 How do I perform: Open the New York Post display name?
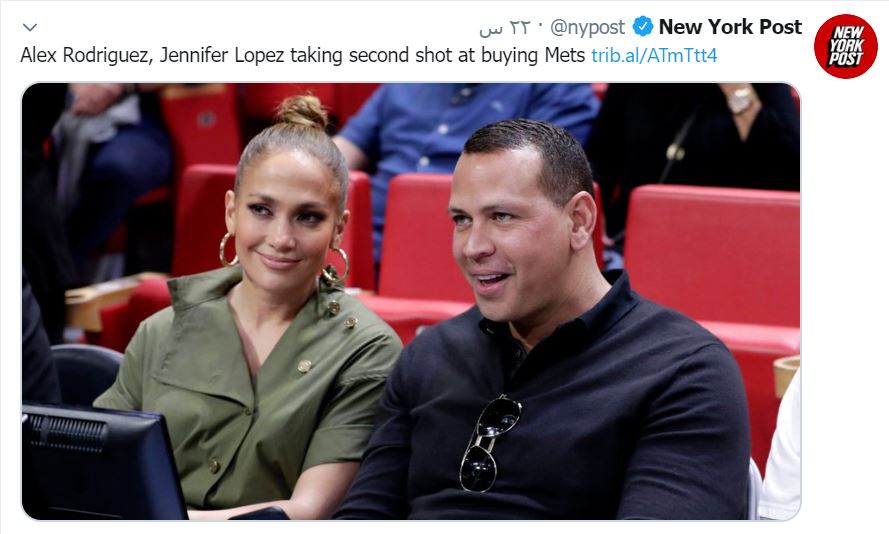[x=730, y=27]
